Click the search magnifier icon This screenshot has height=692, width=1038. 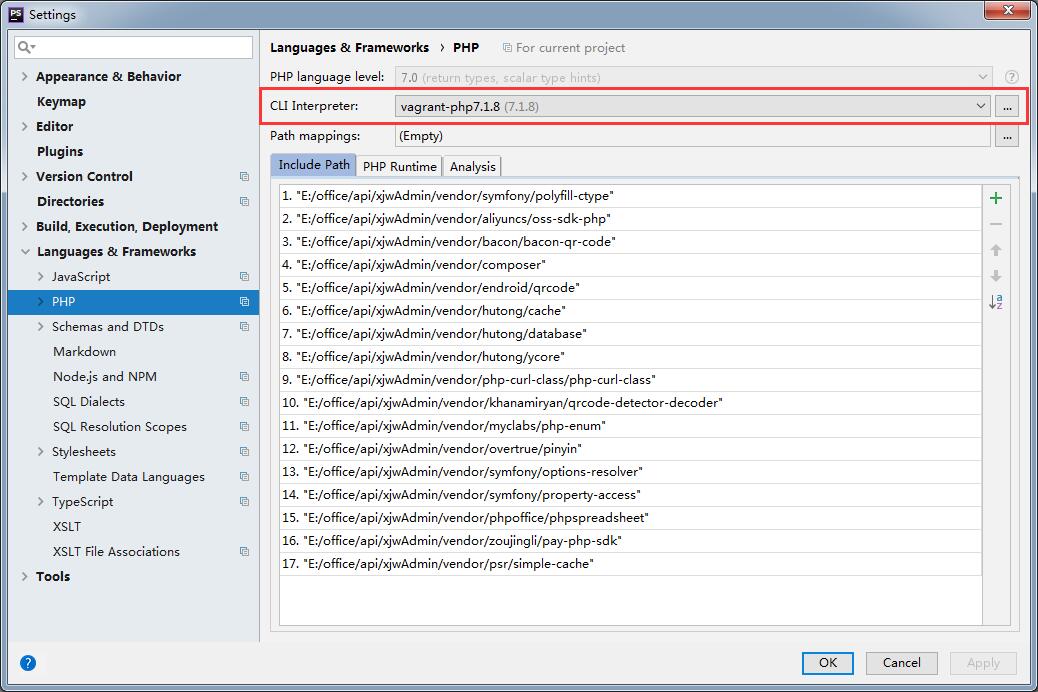27,47
